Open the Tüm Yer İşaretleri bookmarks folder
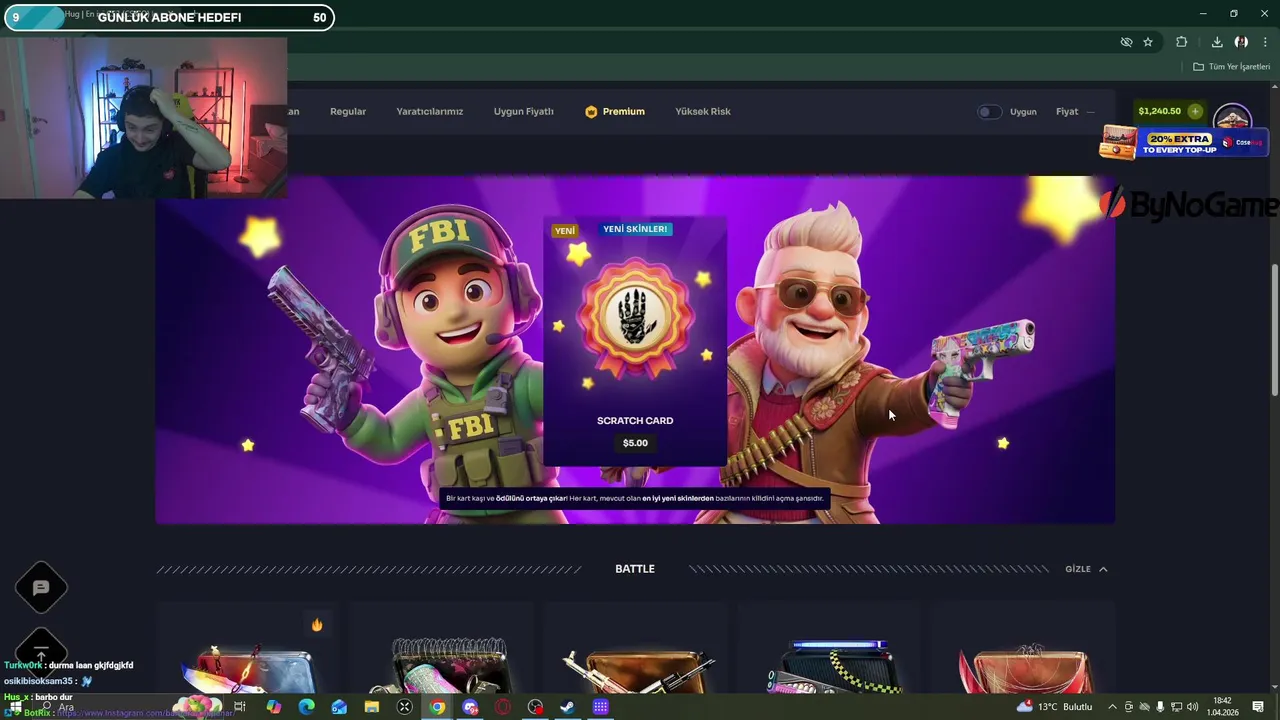 (1232, 67)
